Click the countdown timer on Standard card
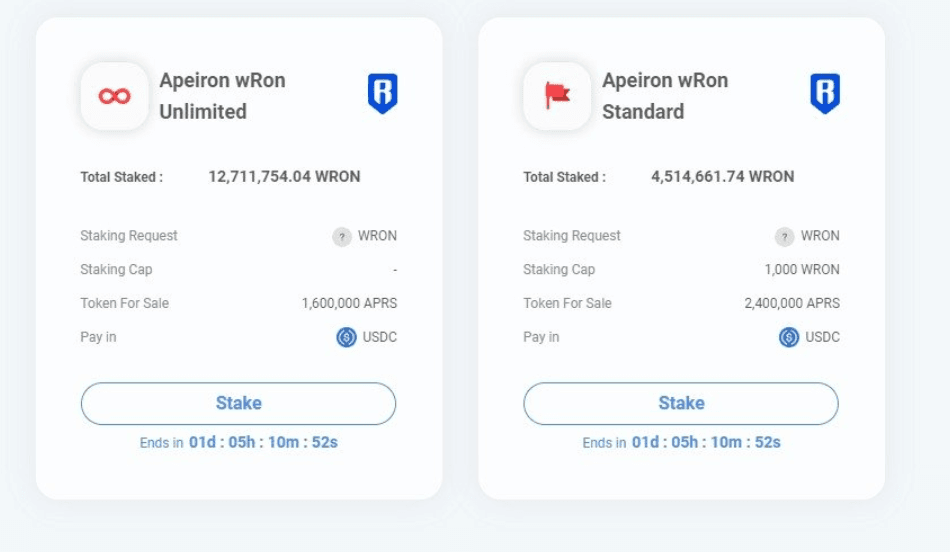Image resolution: width=950 pixels, height=552 pixels. tap(706, 442)
